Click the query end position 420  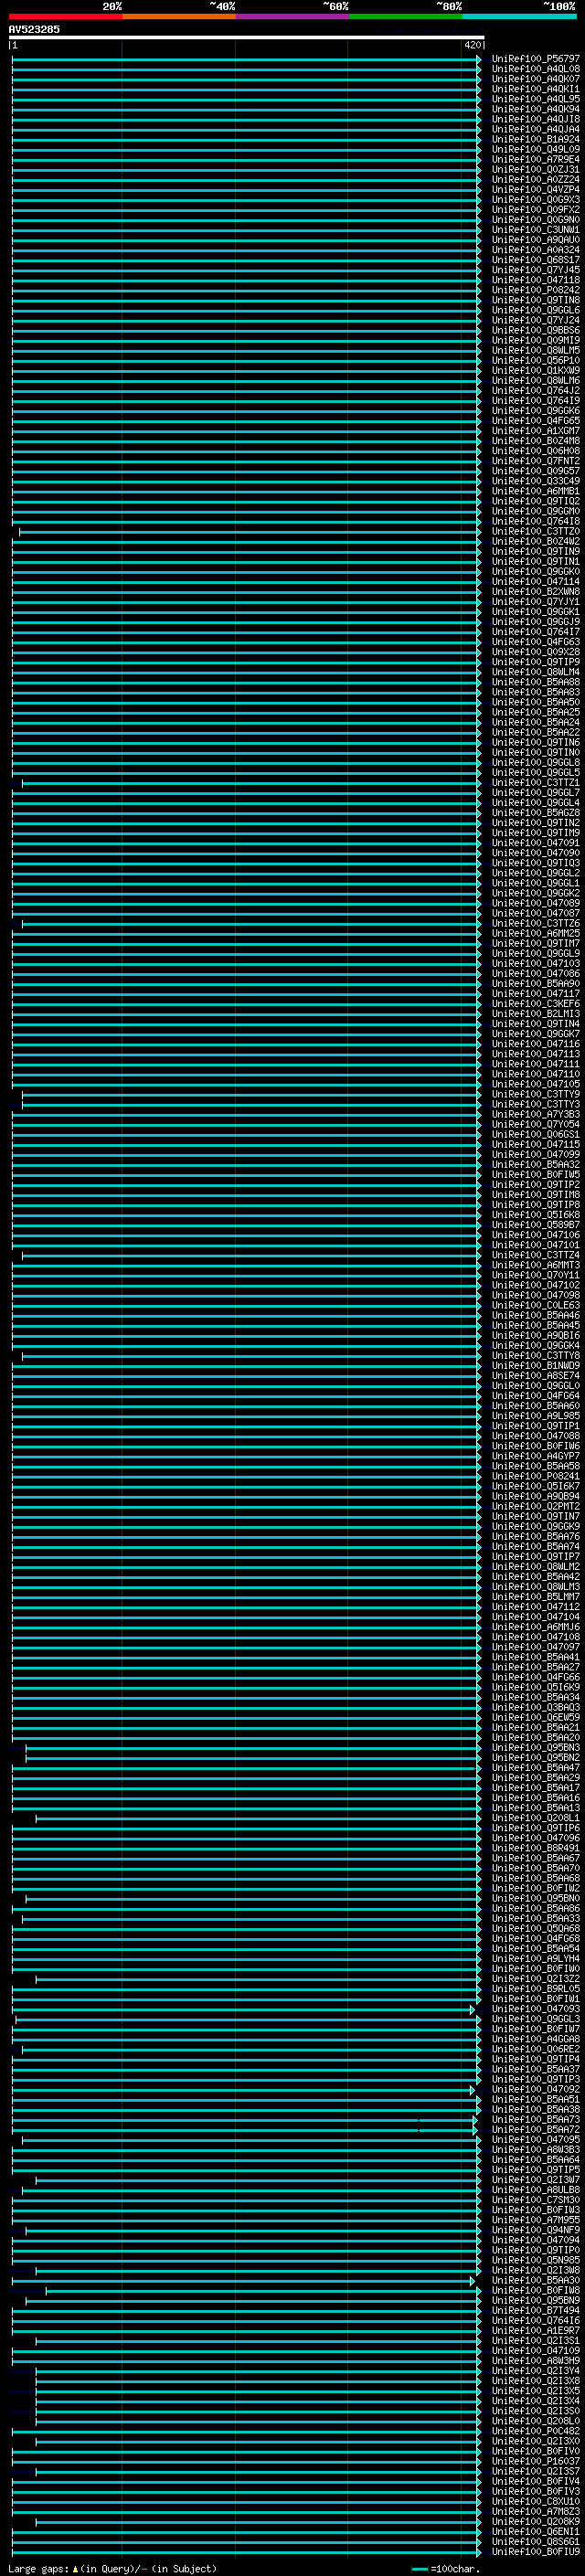point(473,45)
